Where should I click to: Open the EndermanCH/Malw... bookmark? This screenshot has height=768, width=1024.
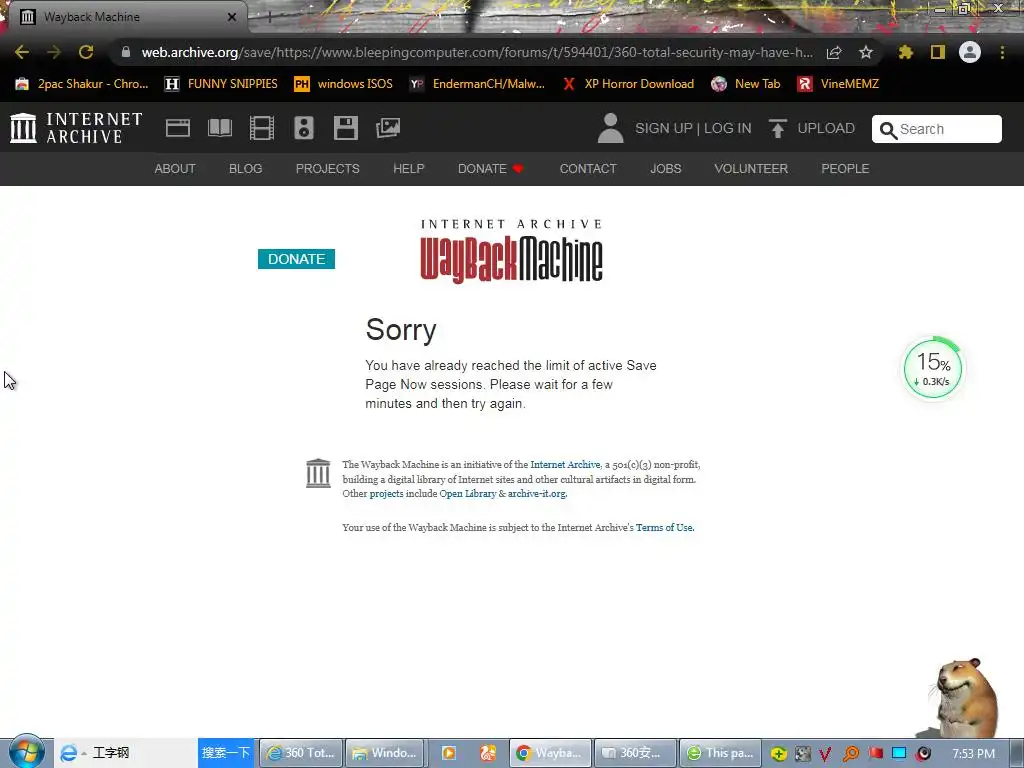[477, 84]
